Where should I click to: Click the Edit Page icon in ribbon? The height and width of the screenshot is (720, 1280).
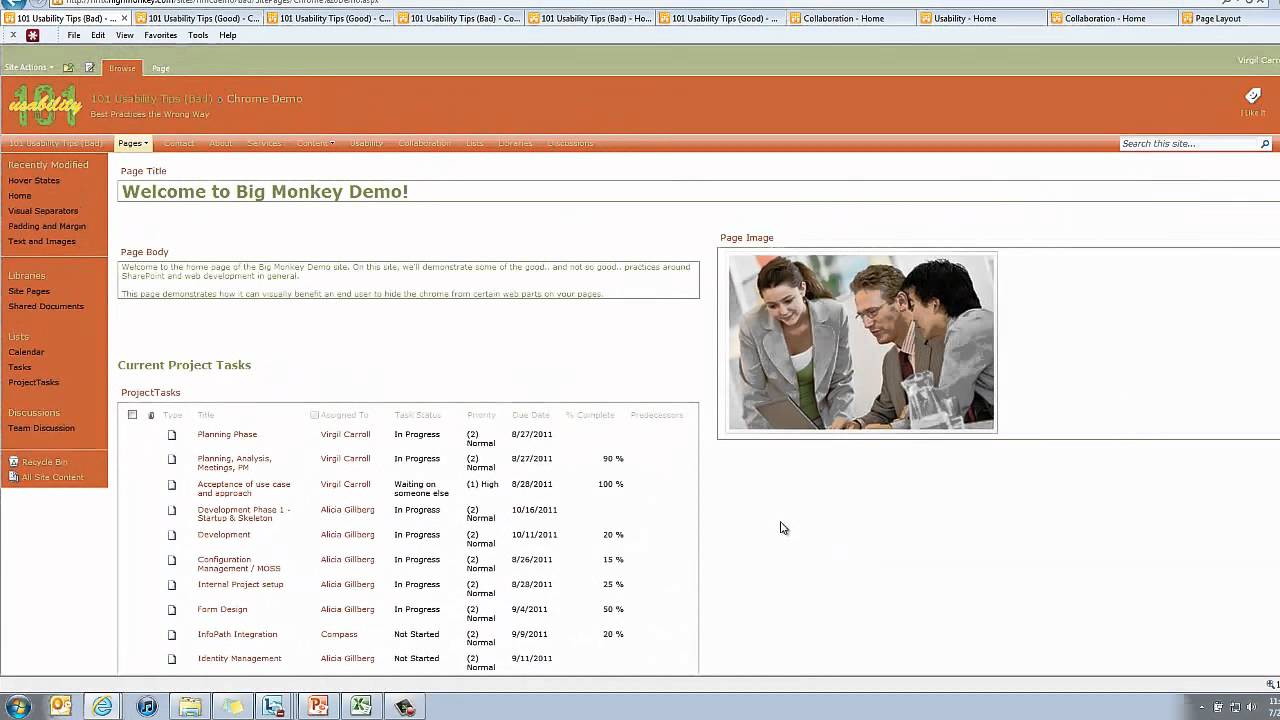click(89, 68)
